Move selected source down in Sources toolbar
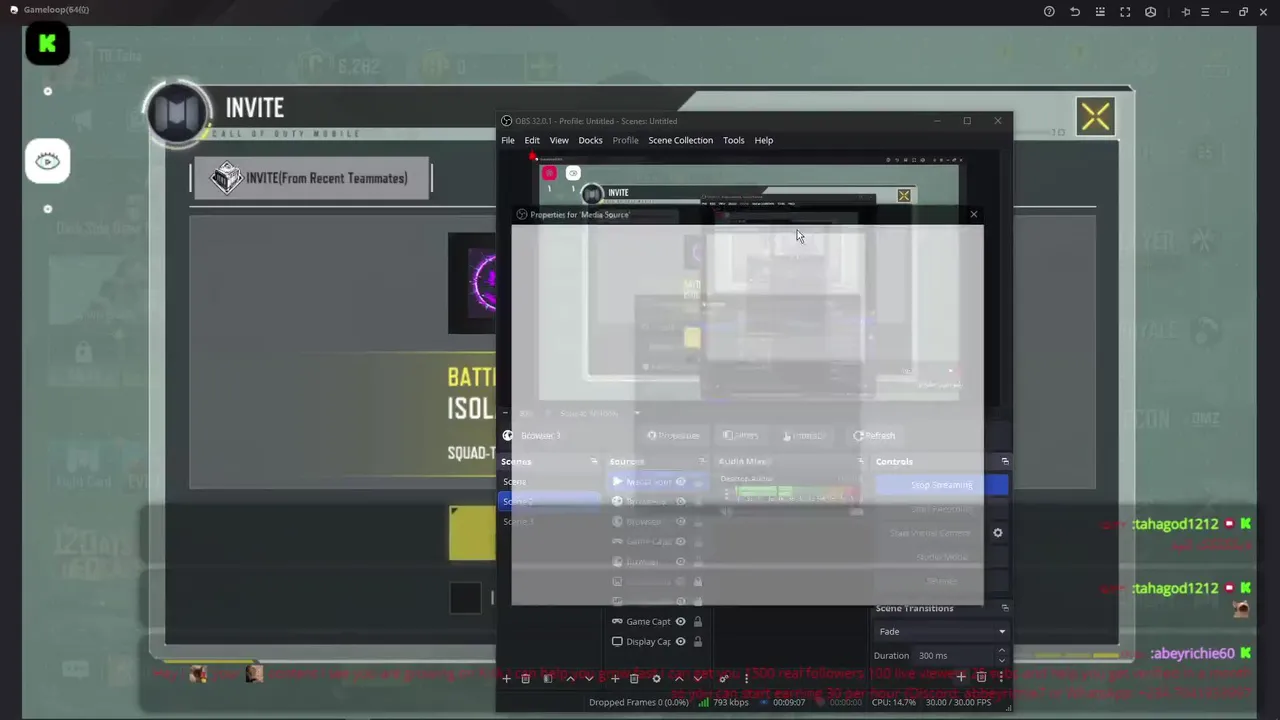Screen dimensions: 1280x720 click(x=698, y=678)
